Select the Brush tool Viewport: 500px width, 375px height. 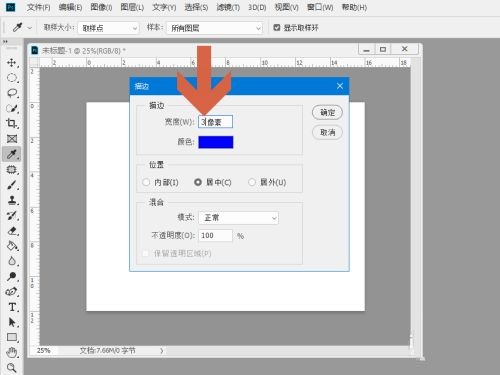[12, 185]
